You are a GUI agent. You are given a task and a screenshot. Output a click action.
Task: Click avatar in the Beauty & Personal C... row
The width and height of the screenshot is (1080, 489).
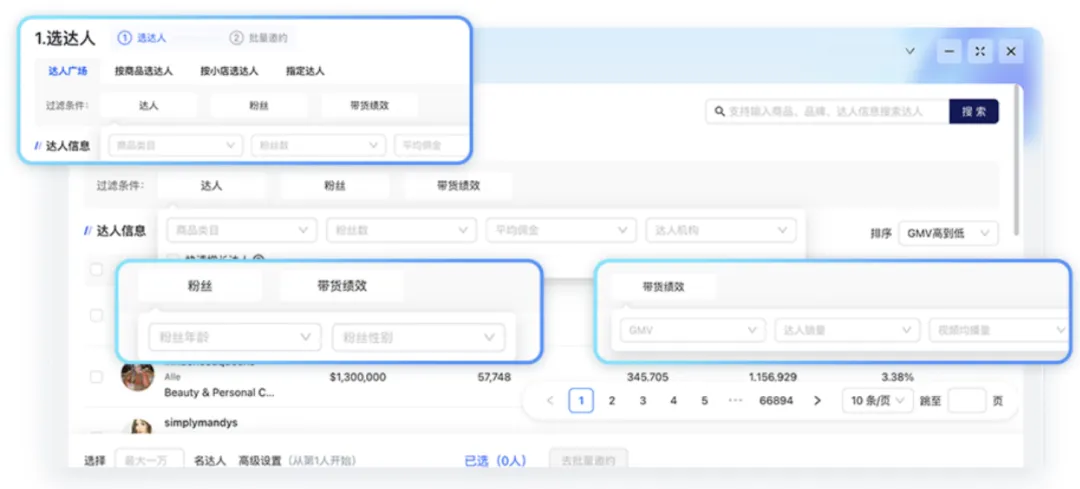[x=138, y=375]
